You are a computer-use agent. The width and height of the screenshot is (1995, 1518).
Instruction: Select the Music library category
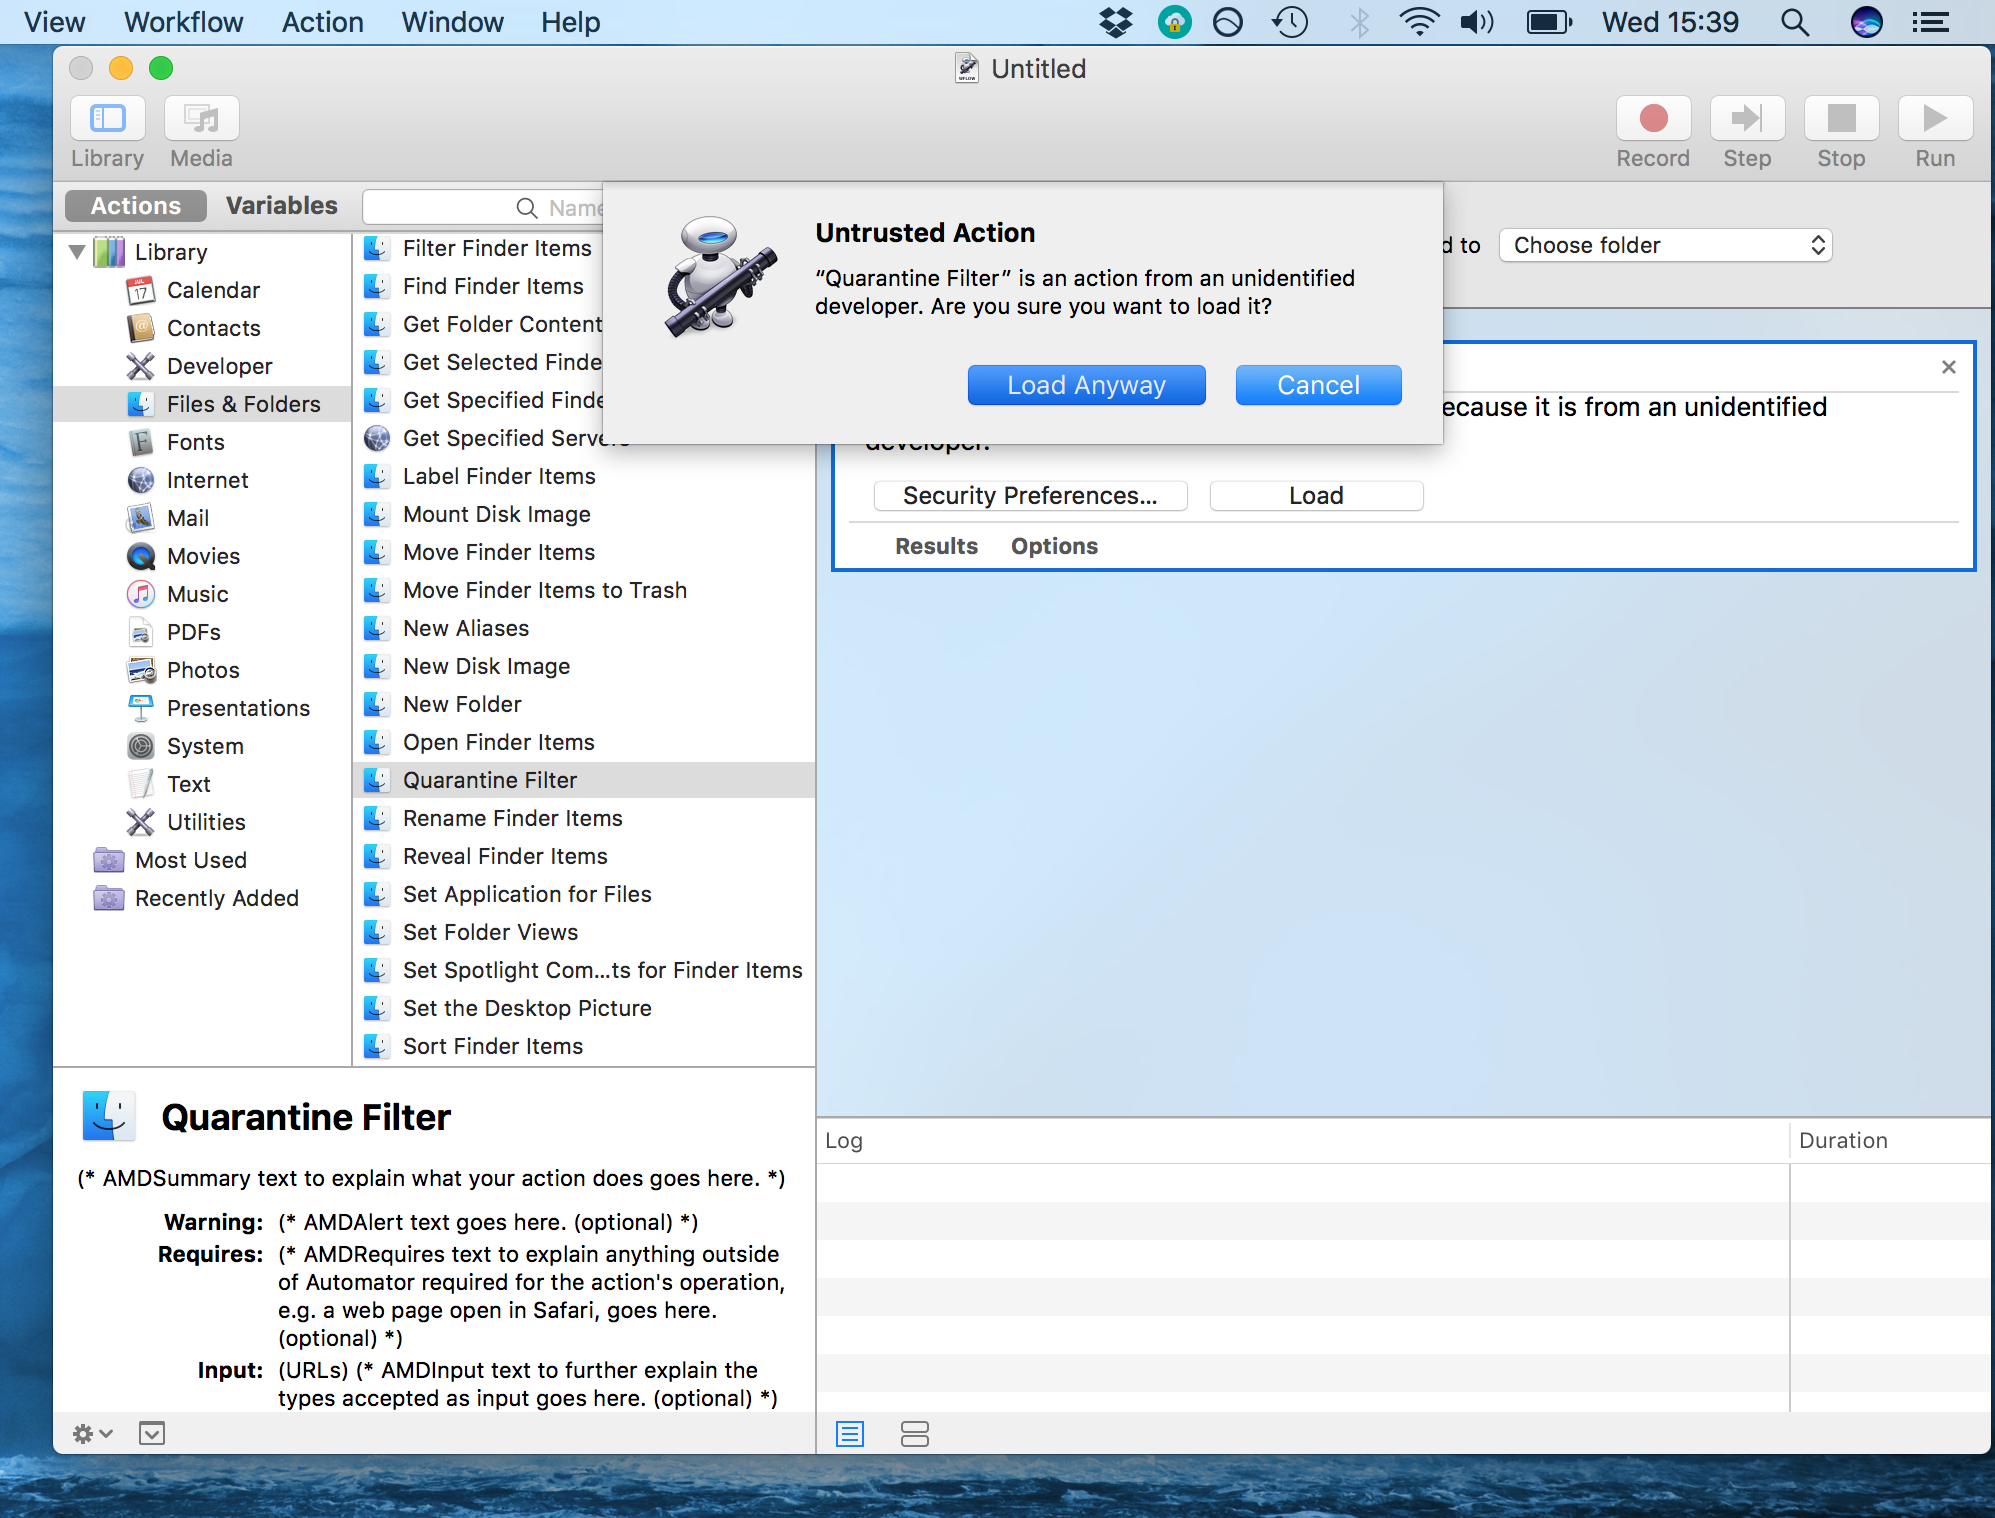(203, 594)
